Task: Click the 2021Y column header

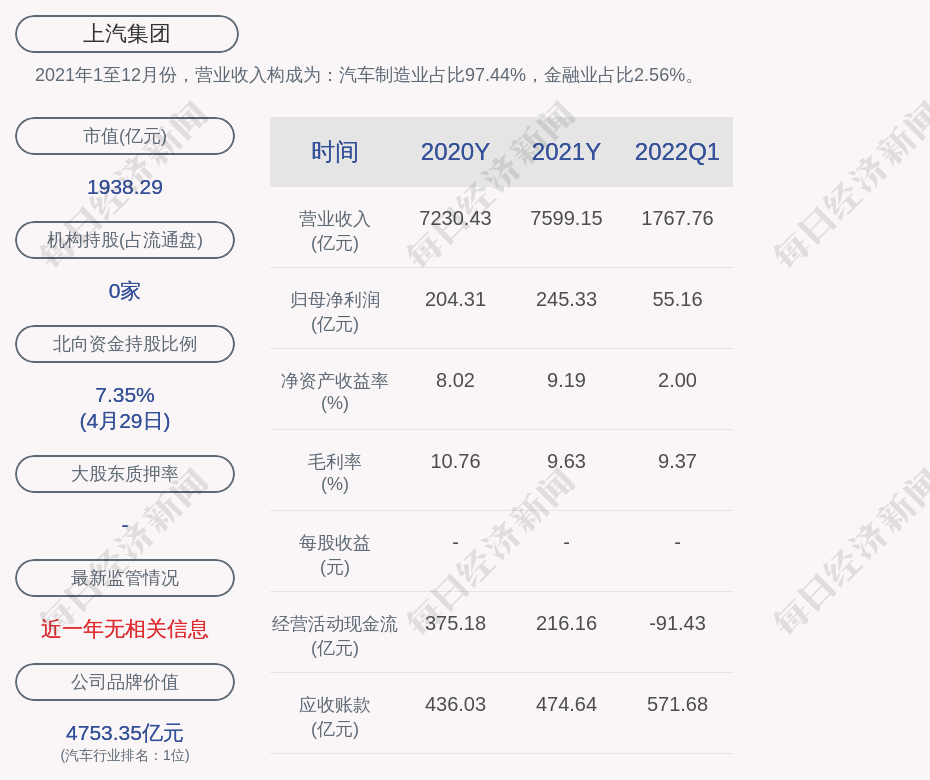Action: [x=566, y=152]
